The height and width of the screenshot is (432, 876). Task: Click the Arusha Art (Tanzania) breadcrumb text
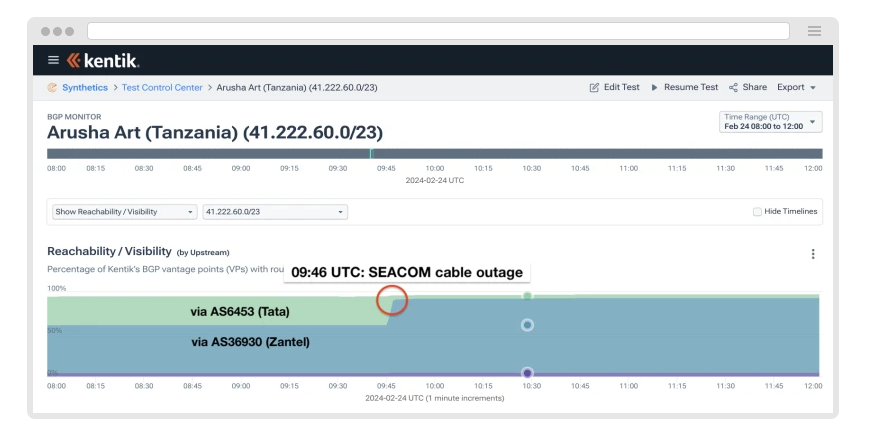(x=297, y=87)
